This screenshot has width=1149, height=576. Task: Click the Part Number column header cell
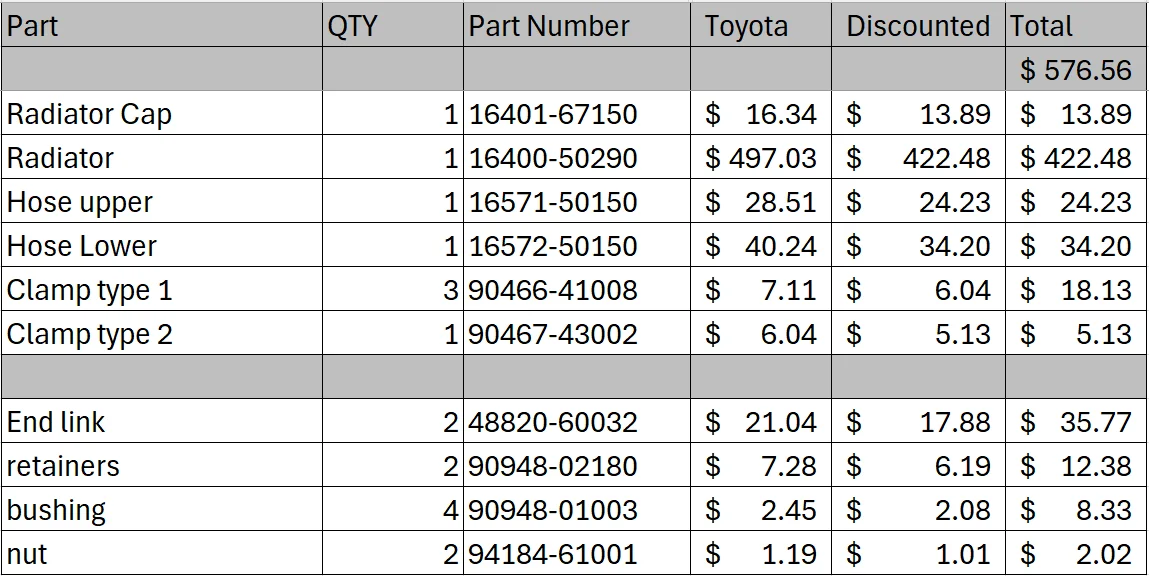[577, 26]
